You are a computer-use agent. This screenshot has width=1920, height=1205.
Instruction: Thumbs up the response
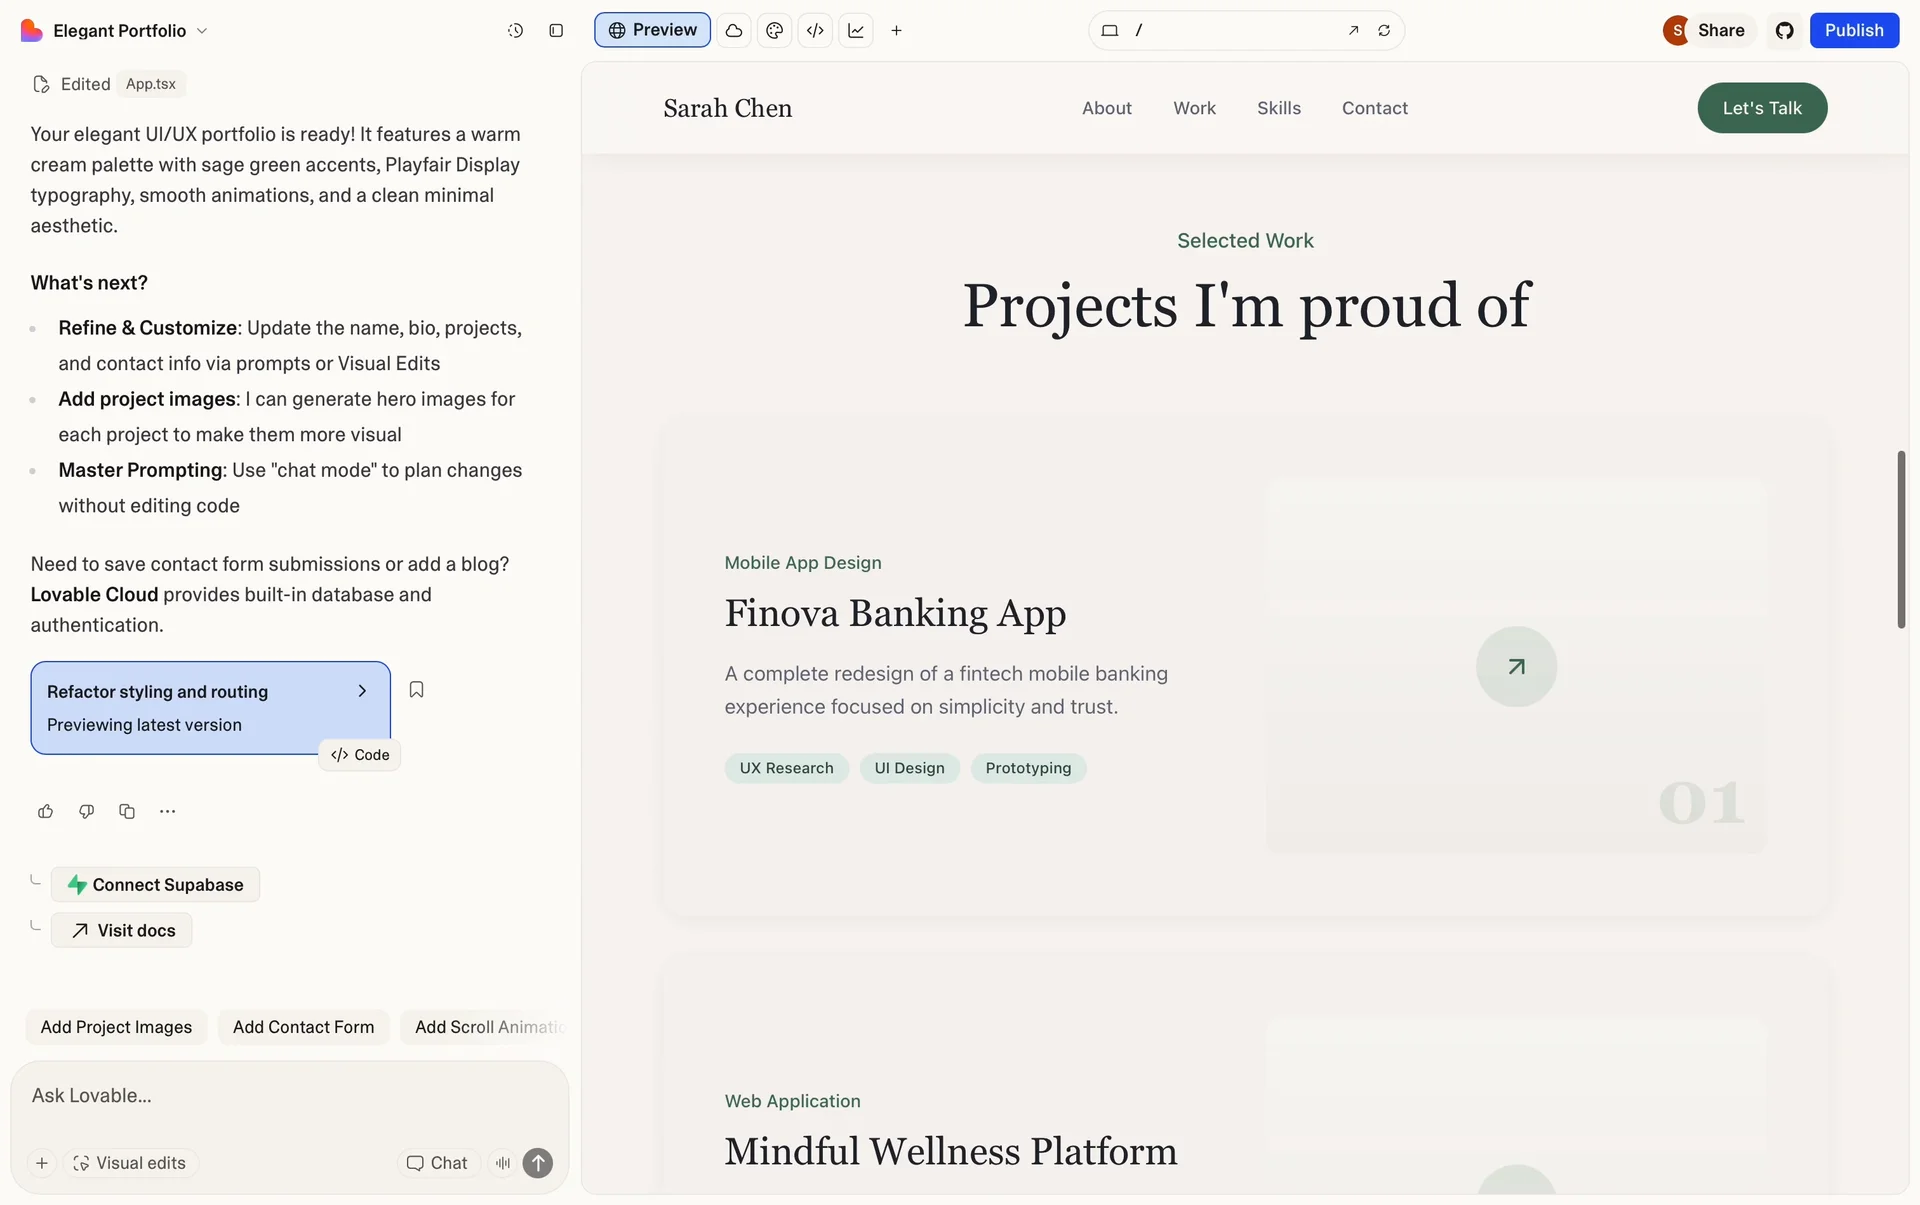pyautogui.click(x=45, y=811)
